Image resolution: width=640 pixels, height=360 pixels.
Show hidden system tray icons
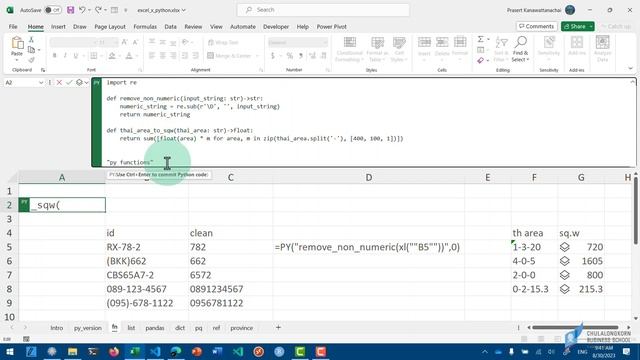click(x=484, y=351)
